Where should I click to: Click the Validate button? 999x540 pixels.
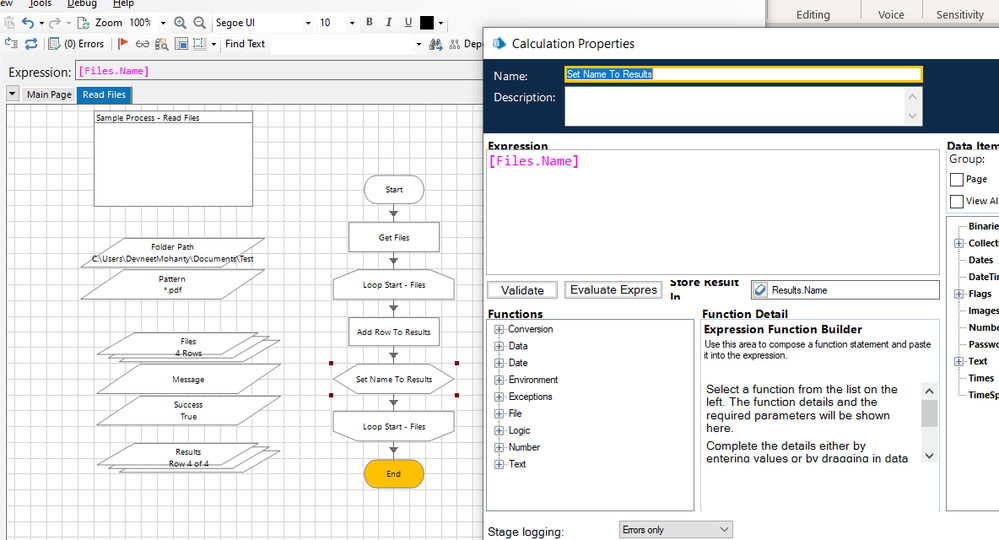click(x=522, y=290)
